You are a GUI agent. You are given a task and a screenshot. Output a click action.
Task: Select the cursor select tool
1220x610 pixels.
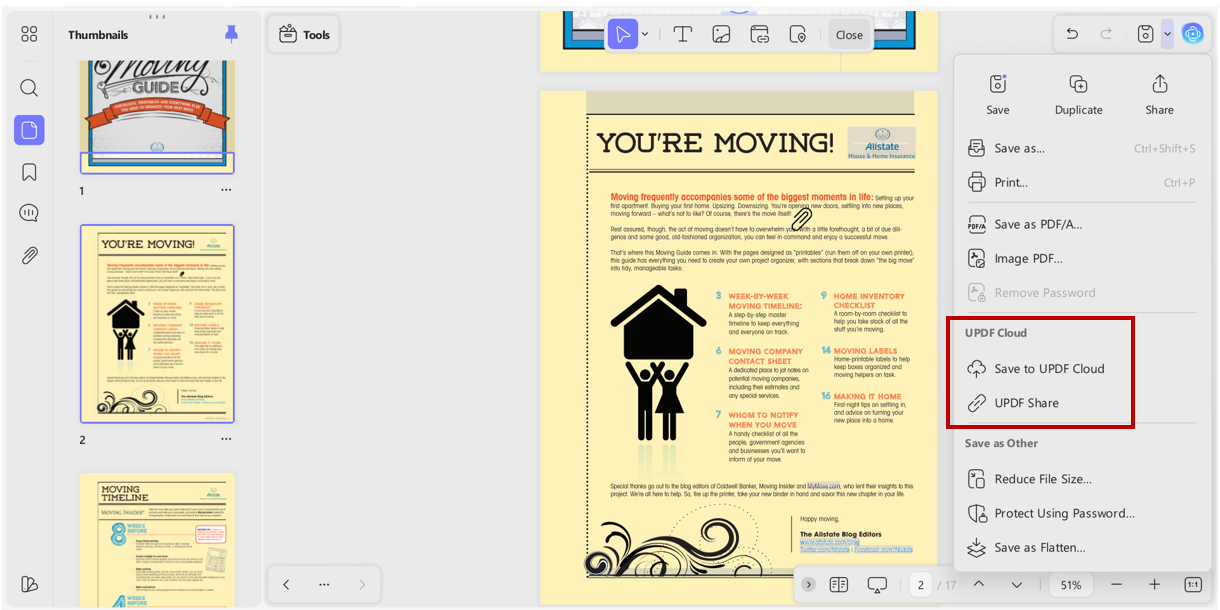click(x=623, y=34)
